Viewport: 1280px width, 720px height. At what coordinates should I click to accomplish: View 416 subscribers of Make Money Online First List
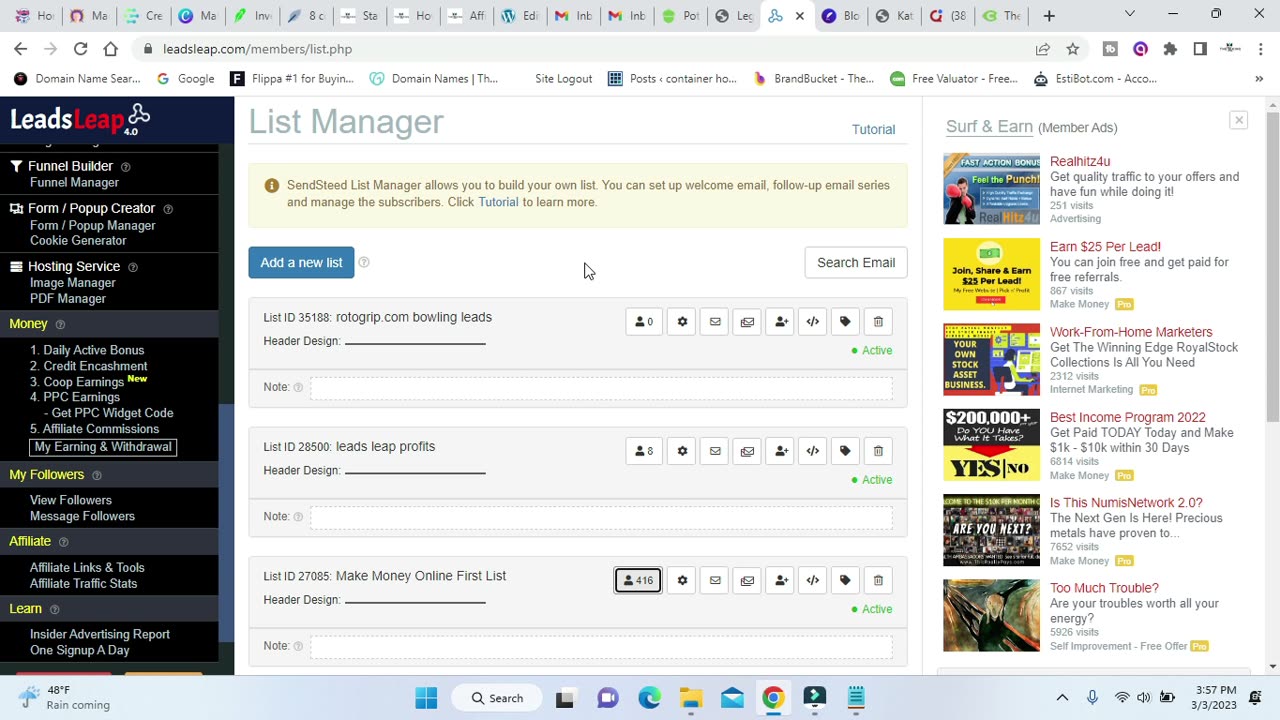638,580
